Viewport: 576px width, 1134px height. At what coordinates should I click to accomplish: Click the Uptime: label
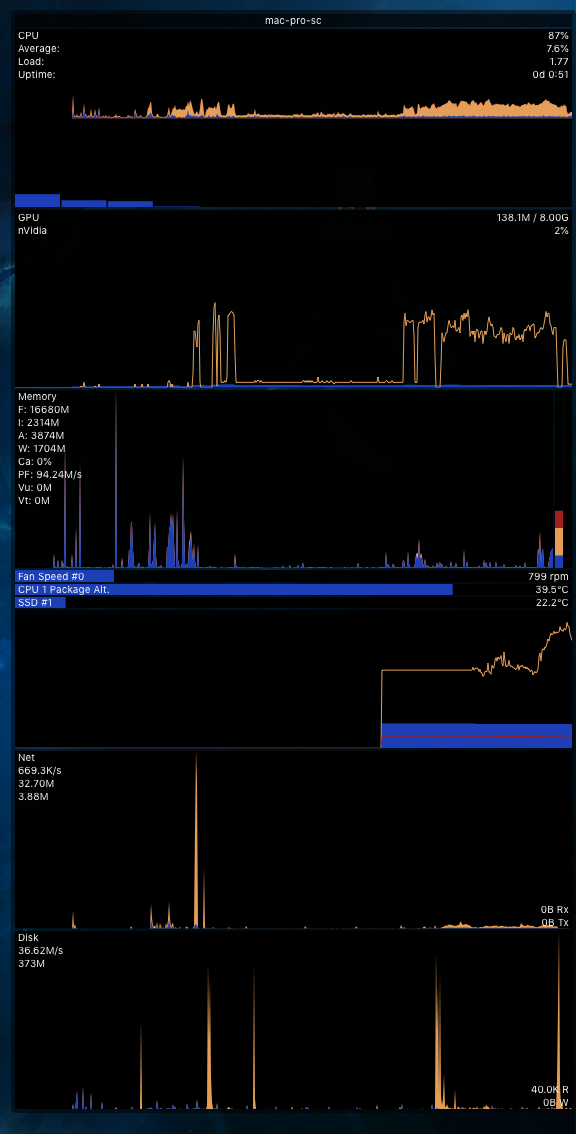tap(37, 74)
